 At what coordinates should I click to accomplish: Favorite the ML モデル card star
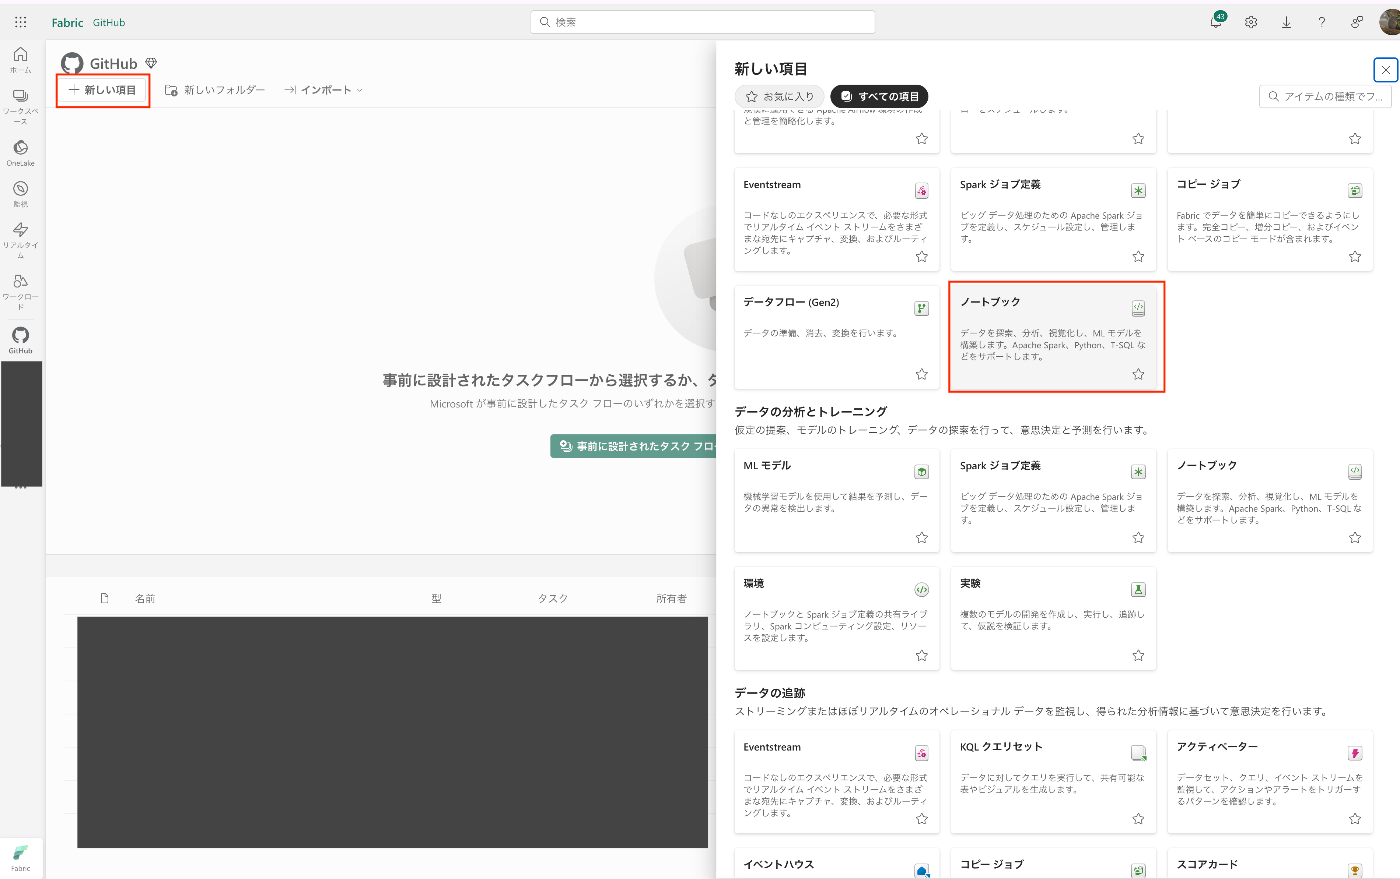point(922,538)
